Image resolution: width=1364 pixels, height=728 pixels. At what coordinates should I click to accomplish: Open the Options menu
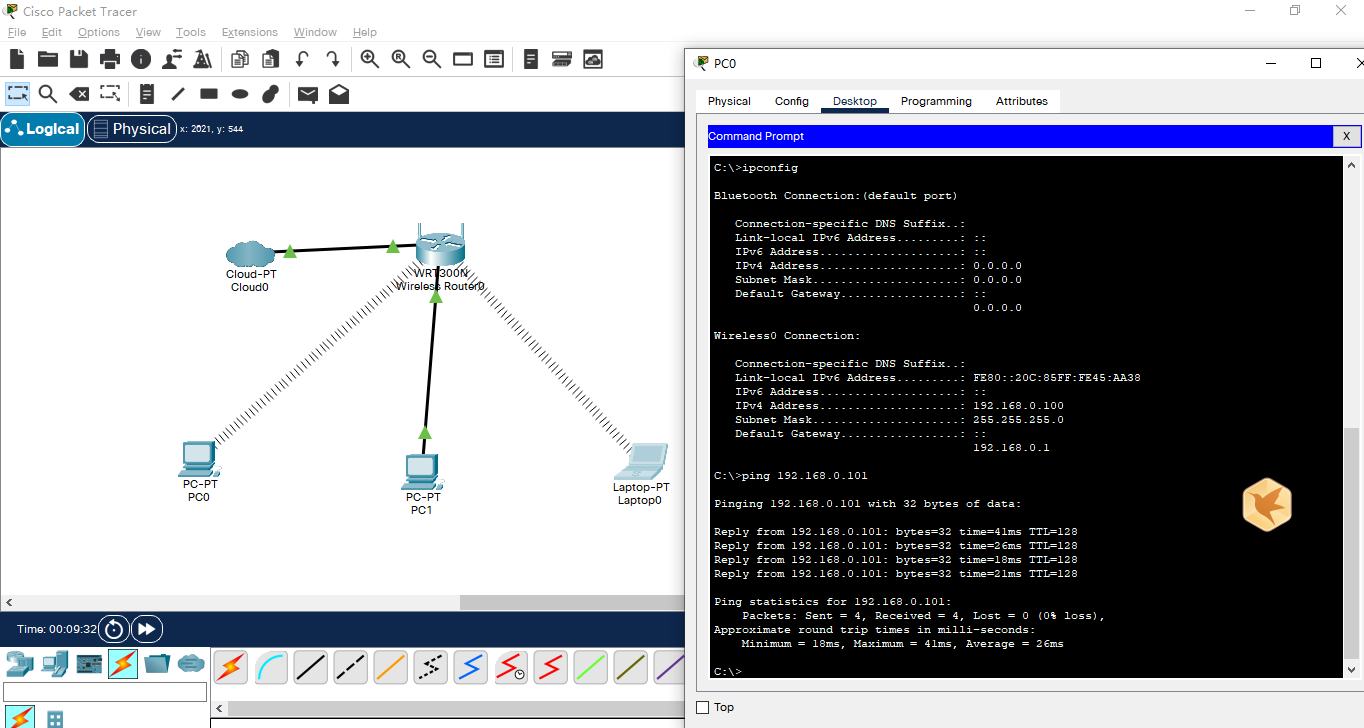(99, 32)
